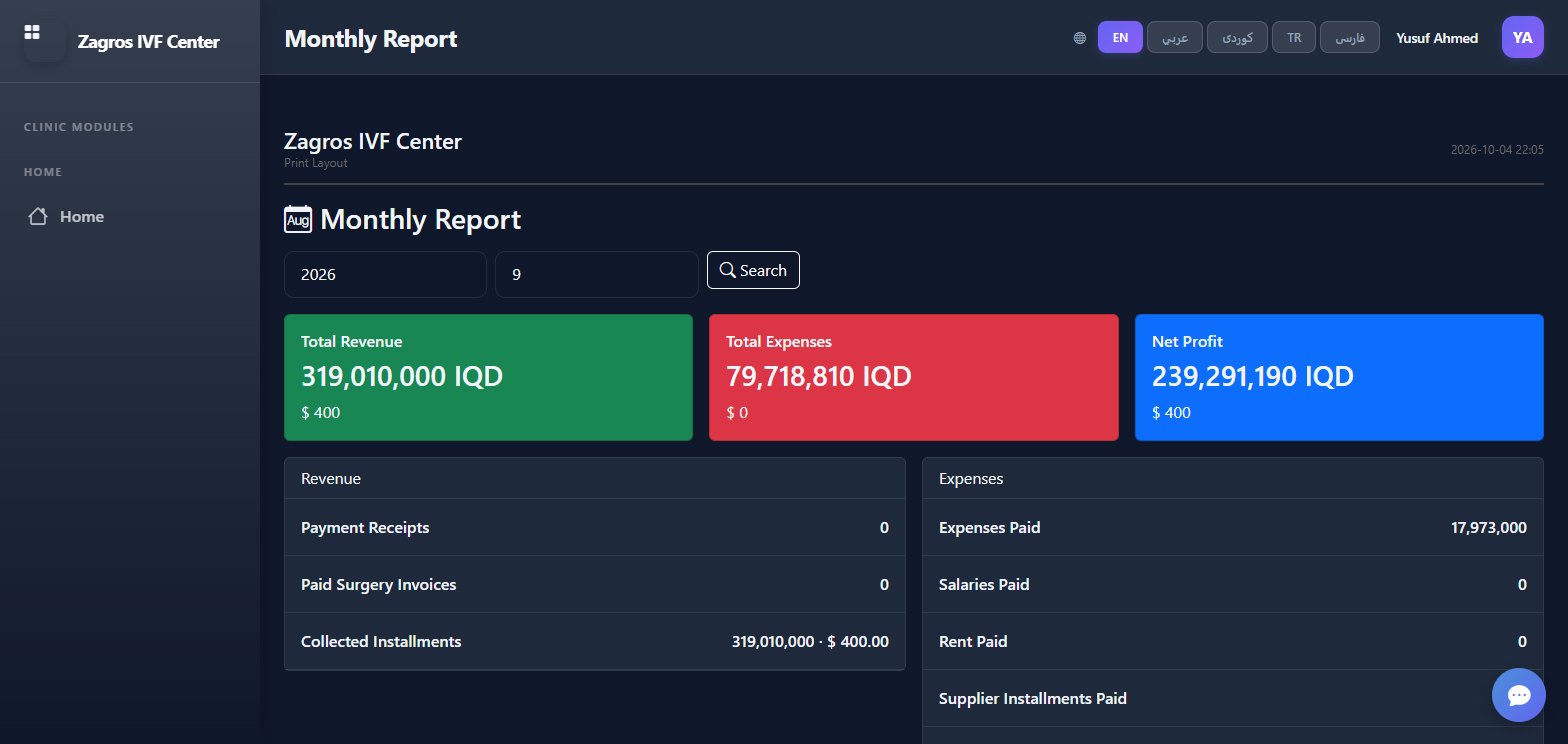Click the Search button
Viewport: 1568px width, 744px height.
click(x=753, y=270)
